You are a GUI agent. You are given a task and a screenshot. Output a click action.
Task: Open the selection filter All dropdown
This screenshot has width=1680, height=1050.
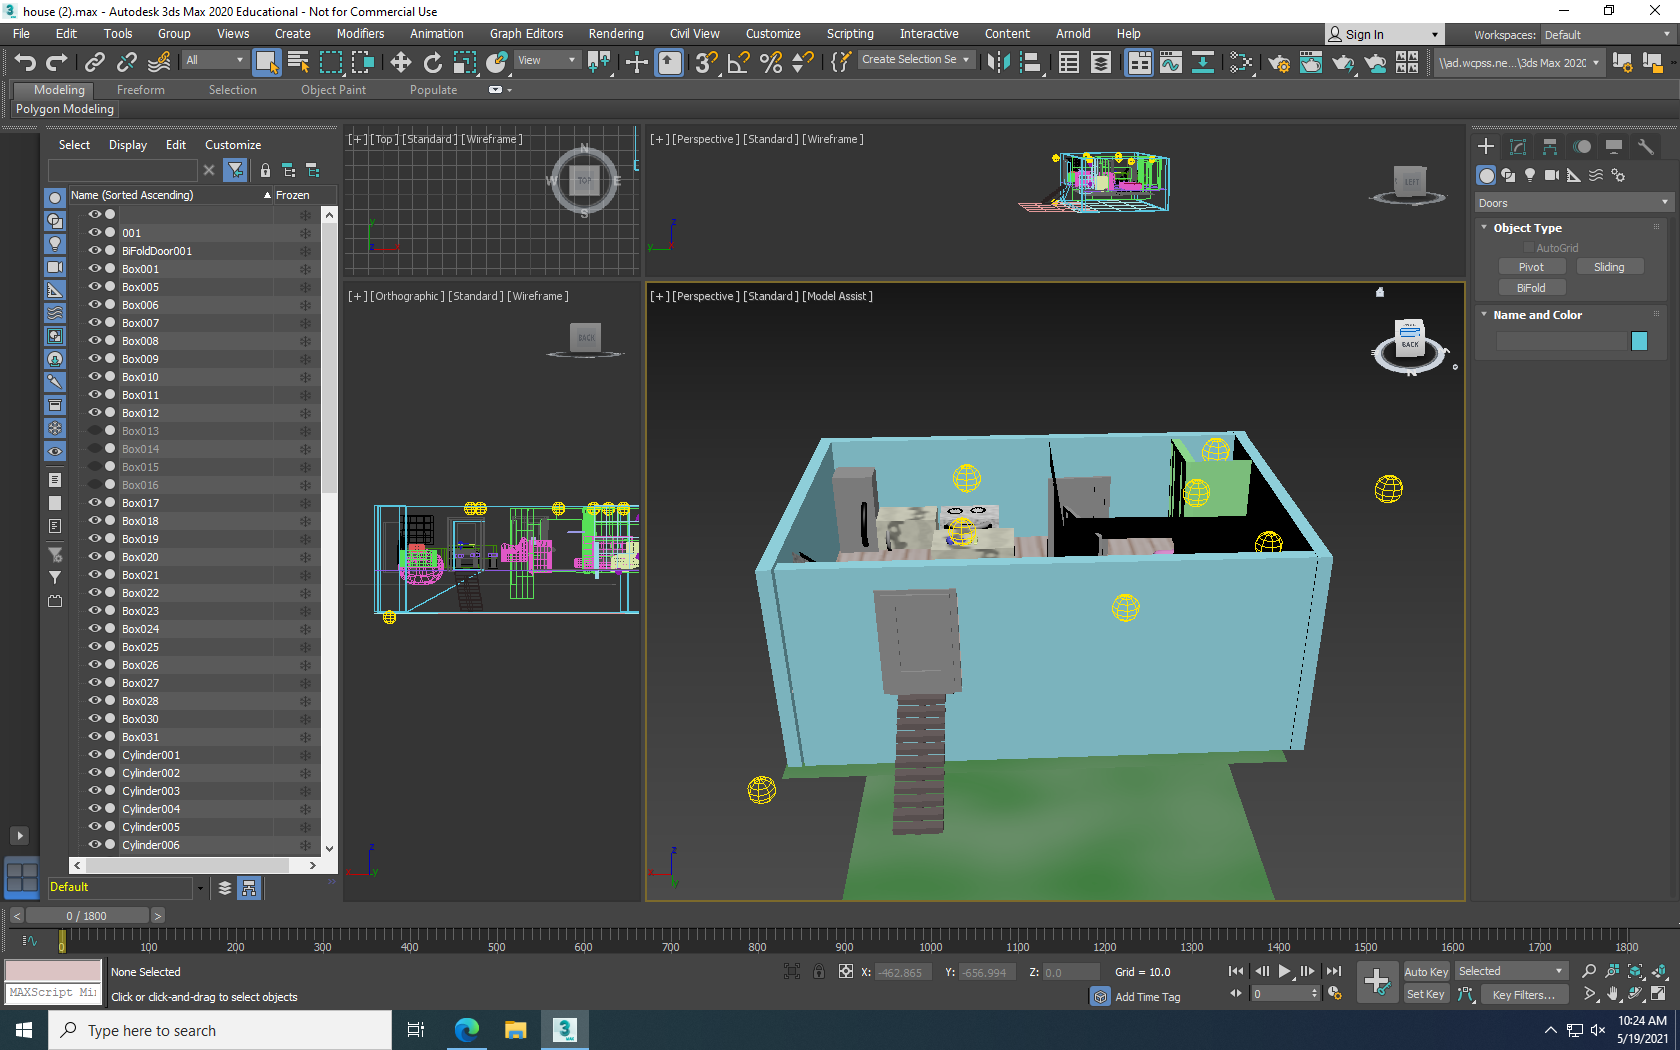pos(214,60)
